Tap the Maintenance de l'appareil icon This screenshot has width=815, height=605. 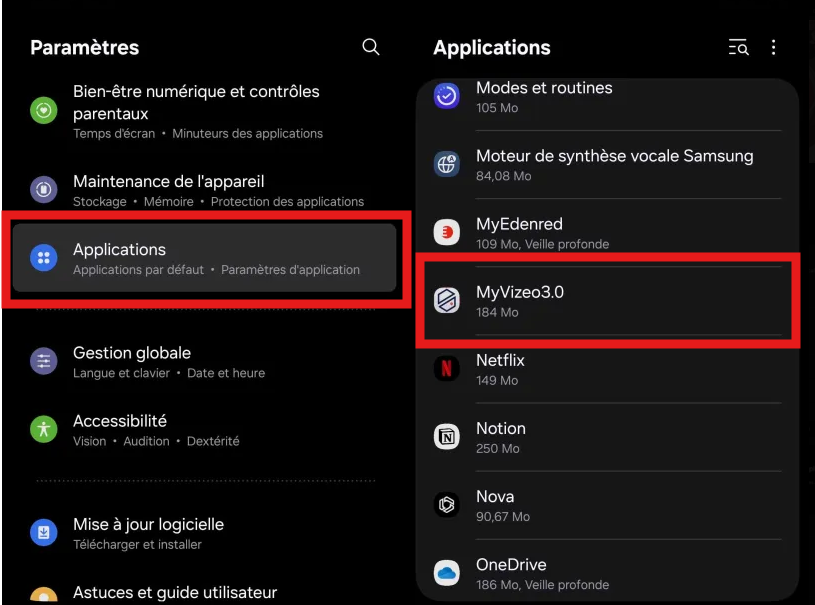click(44, 189)
